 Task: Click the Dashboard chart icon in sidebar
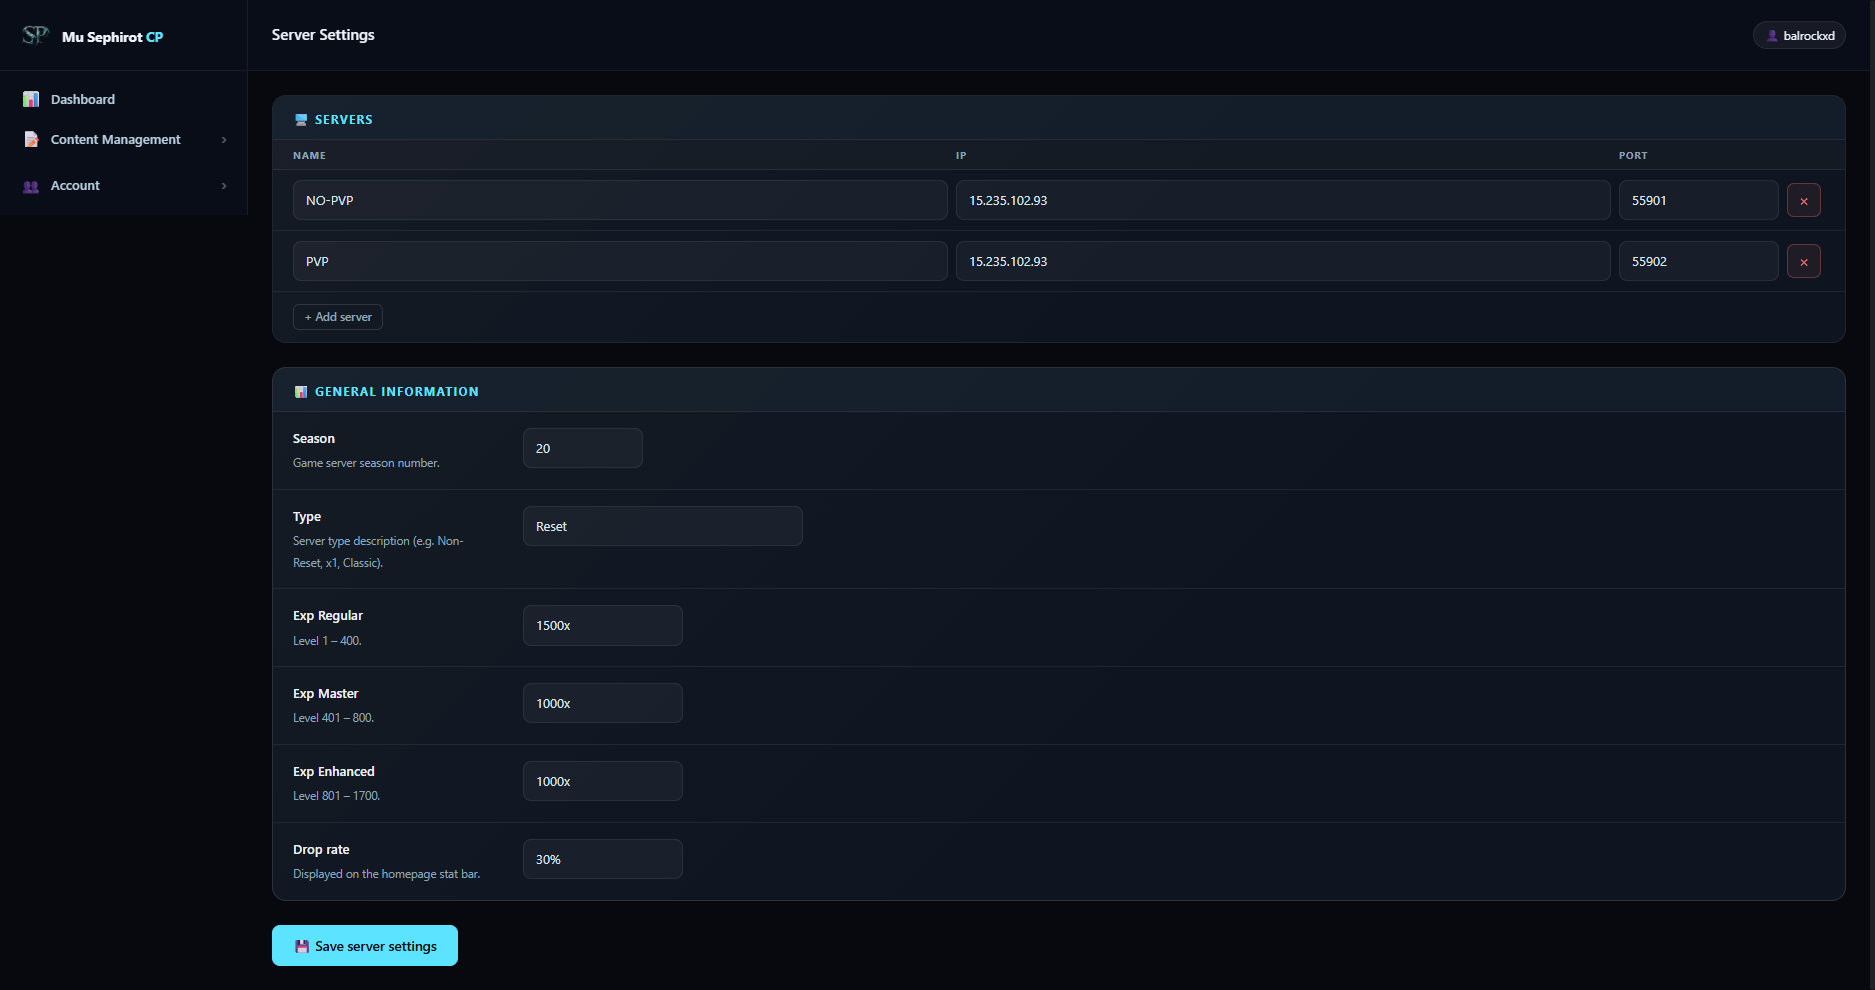coord(31,99)
